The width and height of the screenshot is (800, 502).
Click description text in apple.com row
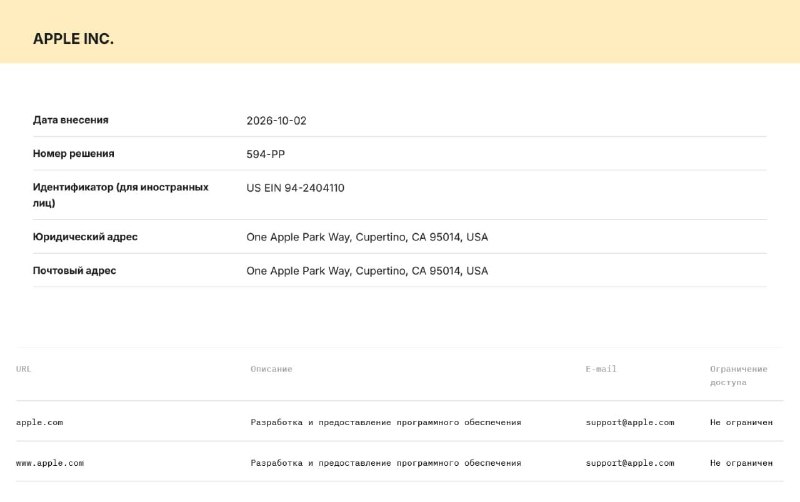click(x=386, y=422)
